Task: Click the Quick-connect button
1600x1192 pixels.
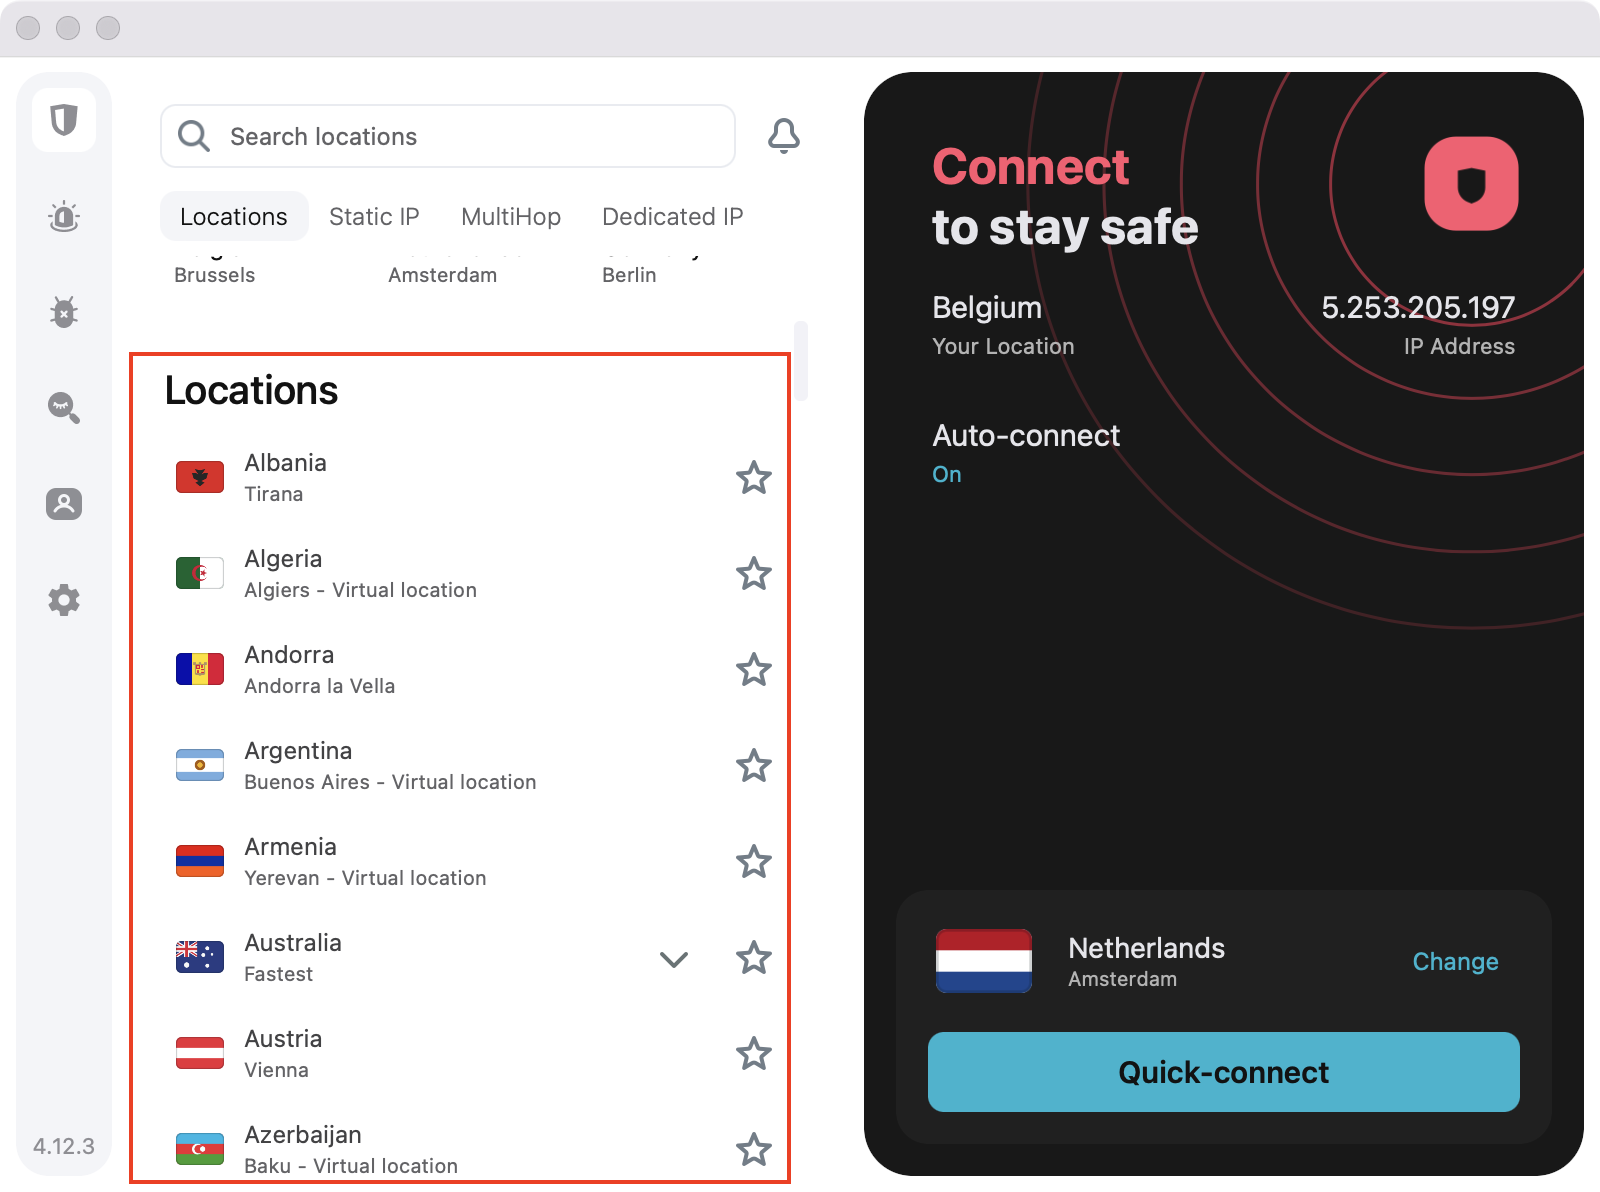Action: [x=1224, y=1072]
